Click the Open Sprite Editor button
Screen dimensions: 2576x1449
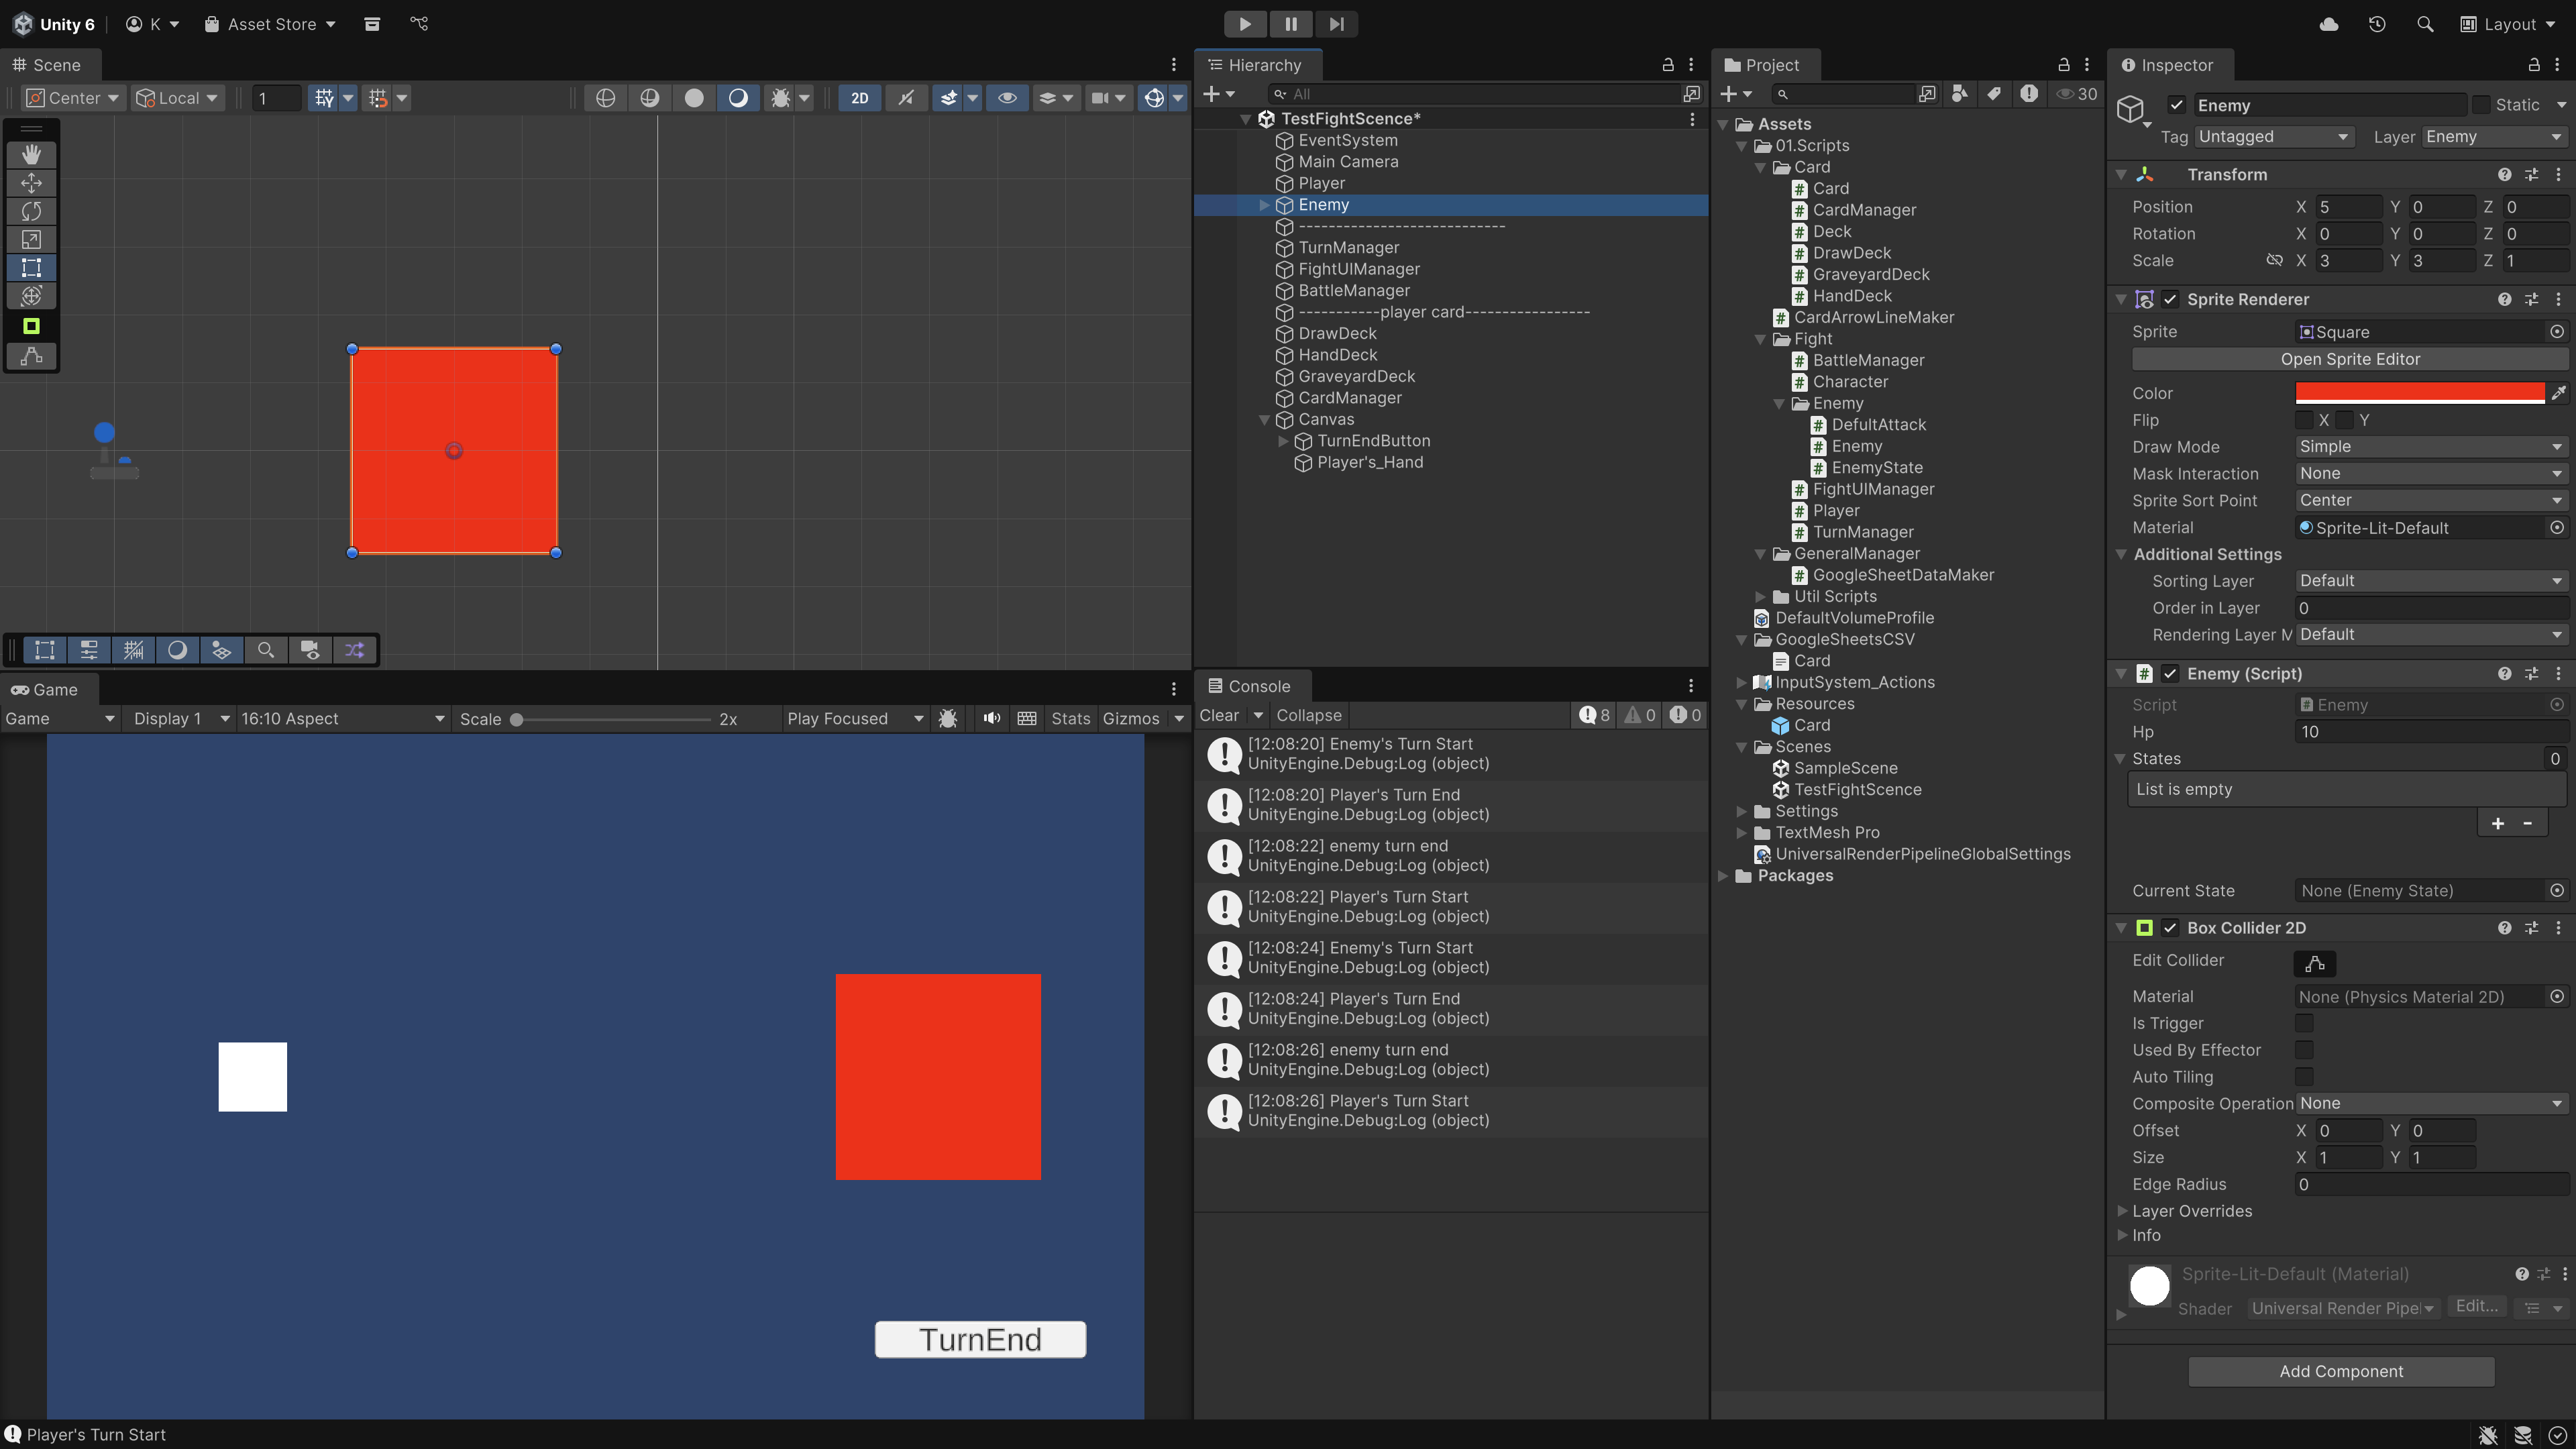pyautogui.click(x=2350, y=359)
